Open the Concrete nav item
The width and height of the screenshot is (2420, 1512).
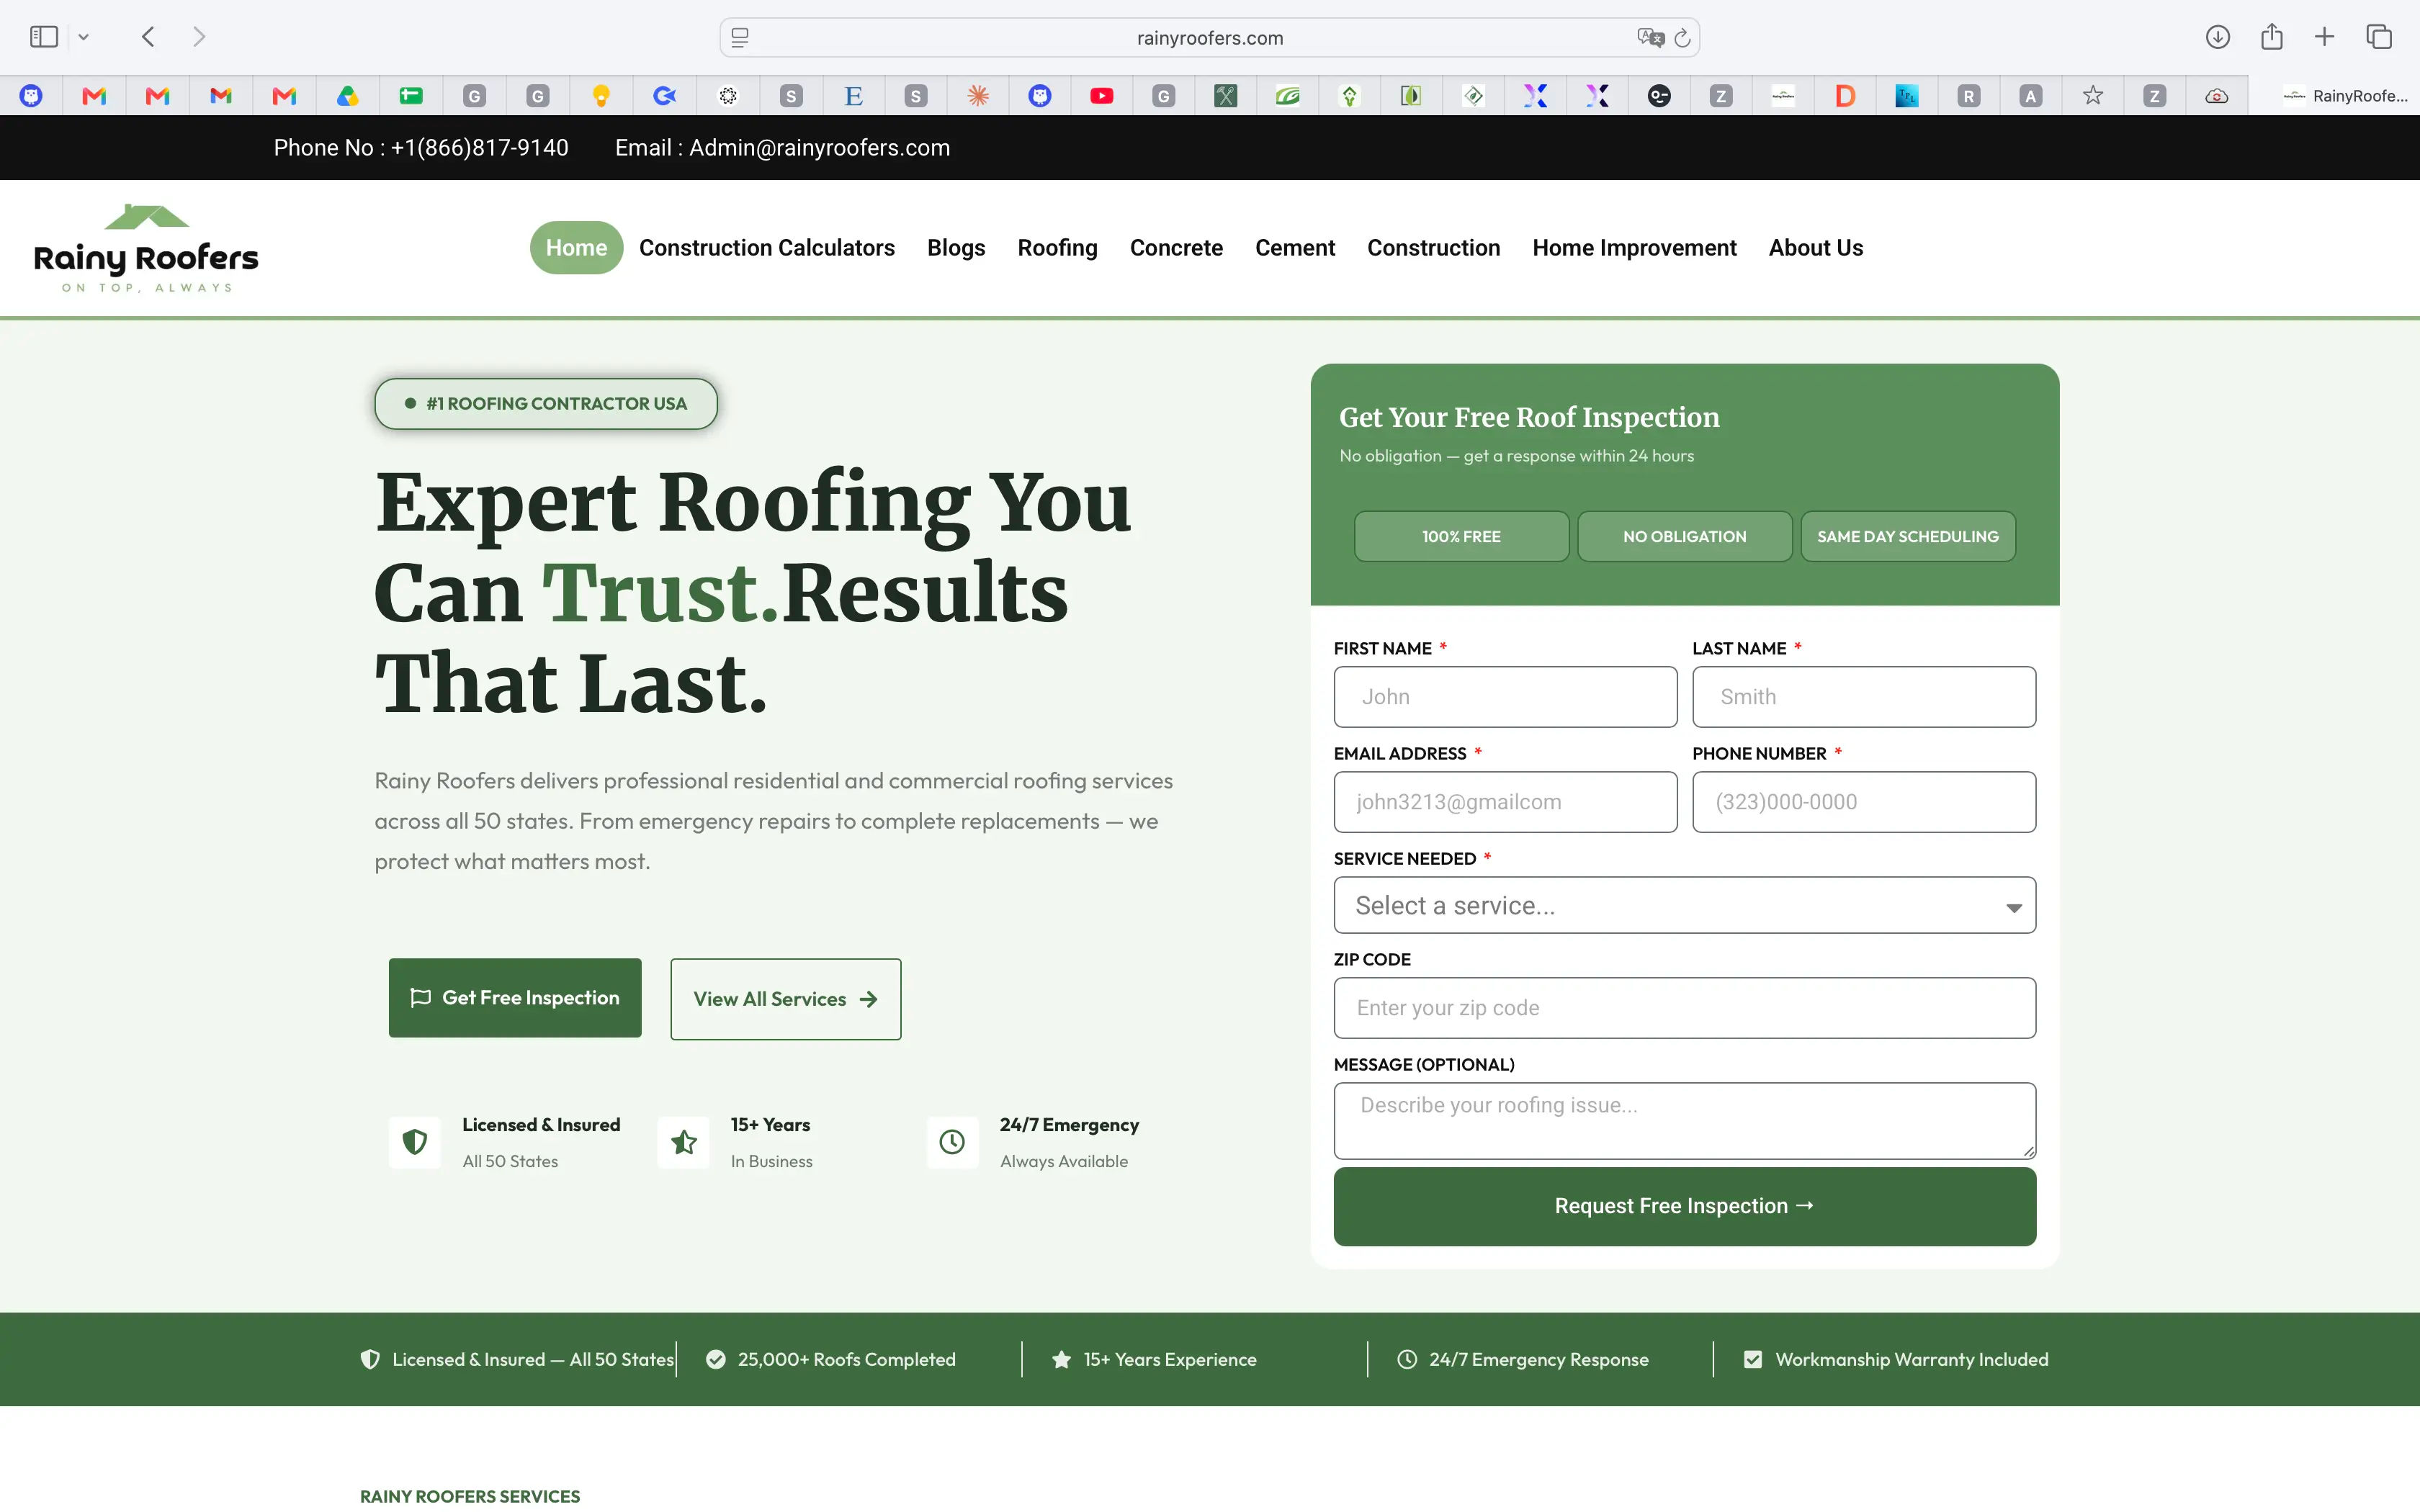click(1176, 248)
